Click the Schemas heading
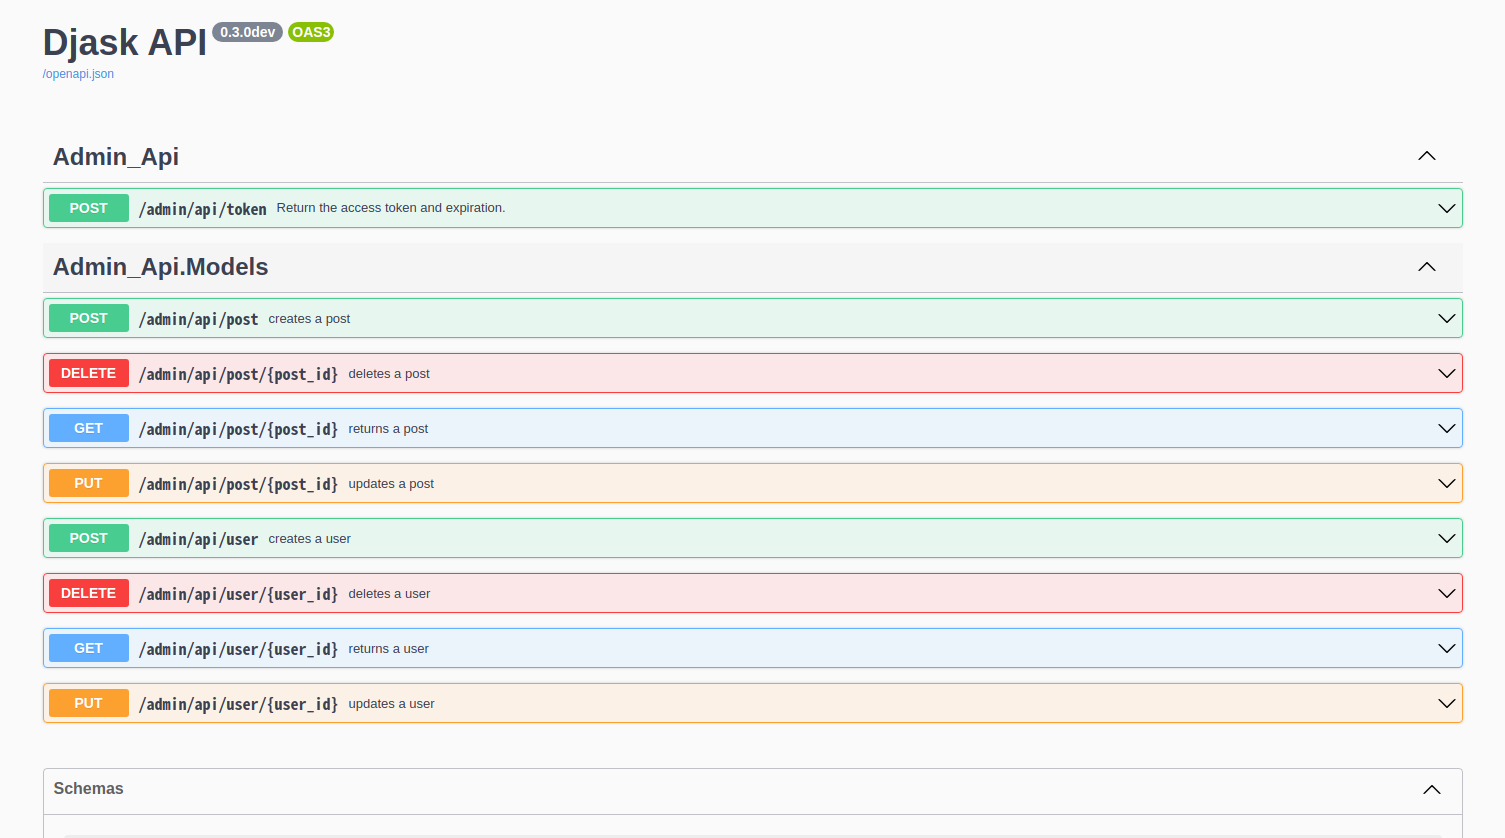Viewport: 1505px width, 838px height. point(88,789)
